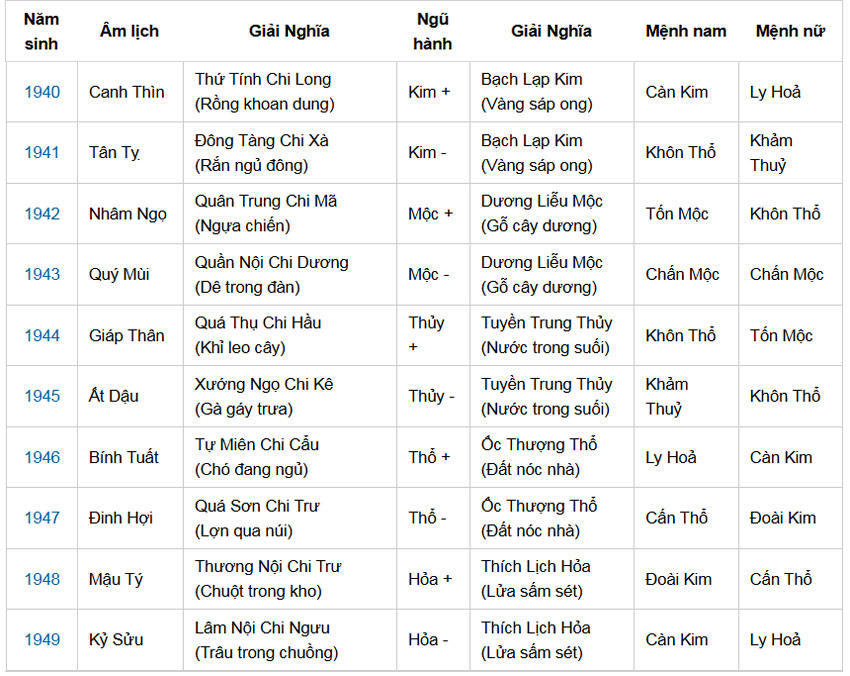Viewport: 850px width, 676px height.
Task: Select the 1944 year link
Action: (x=42, y=336)
